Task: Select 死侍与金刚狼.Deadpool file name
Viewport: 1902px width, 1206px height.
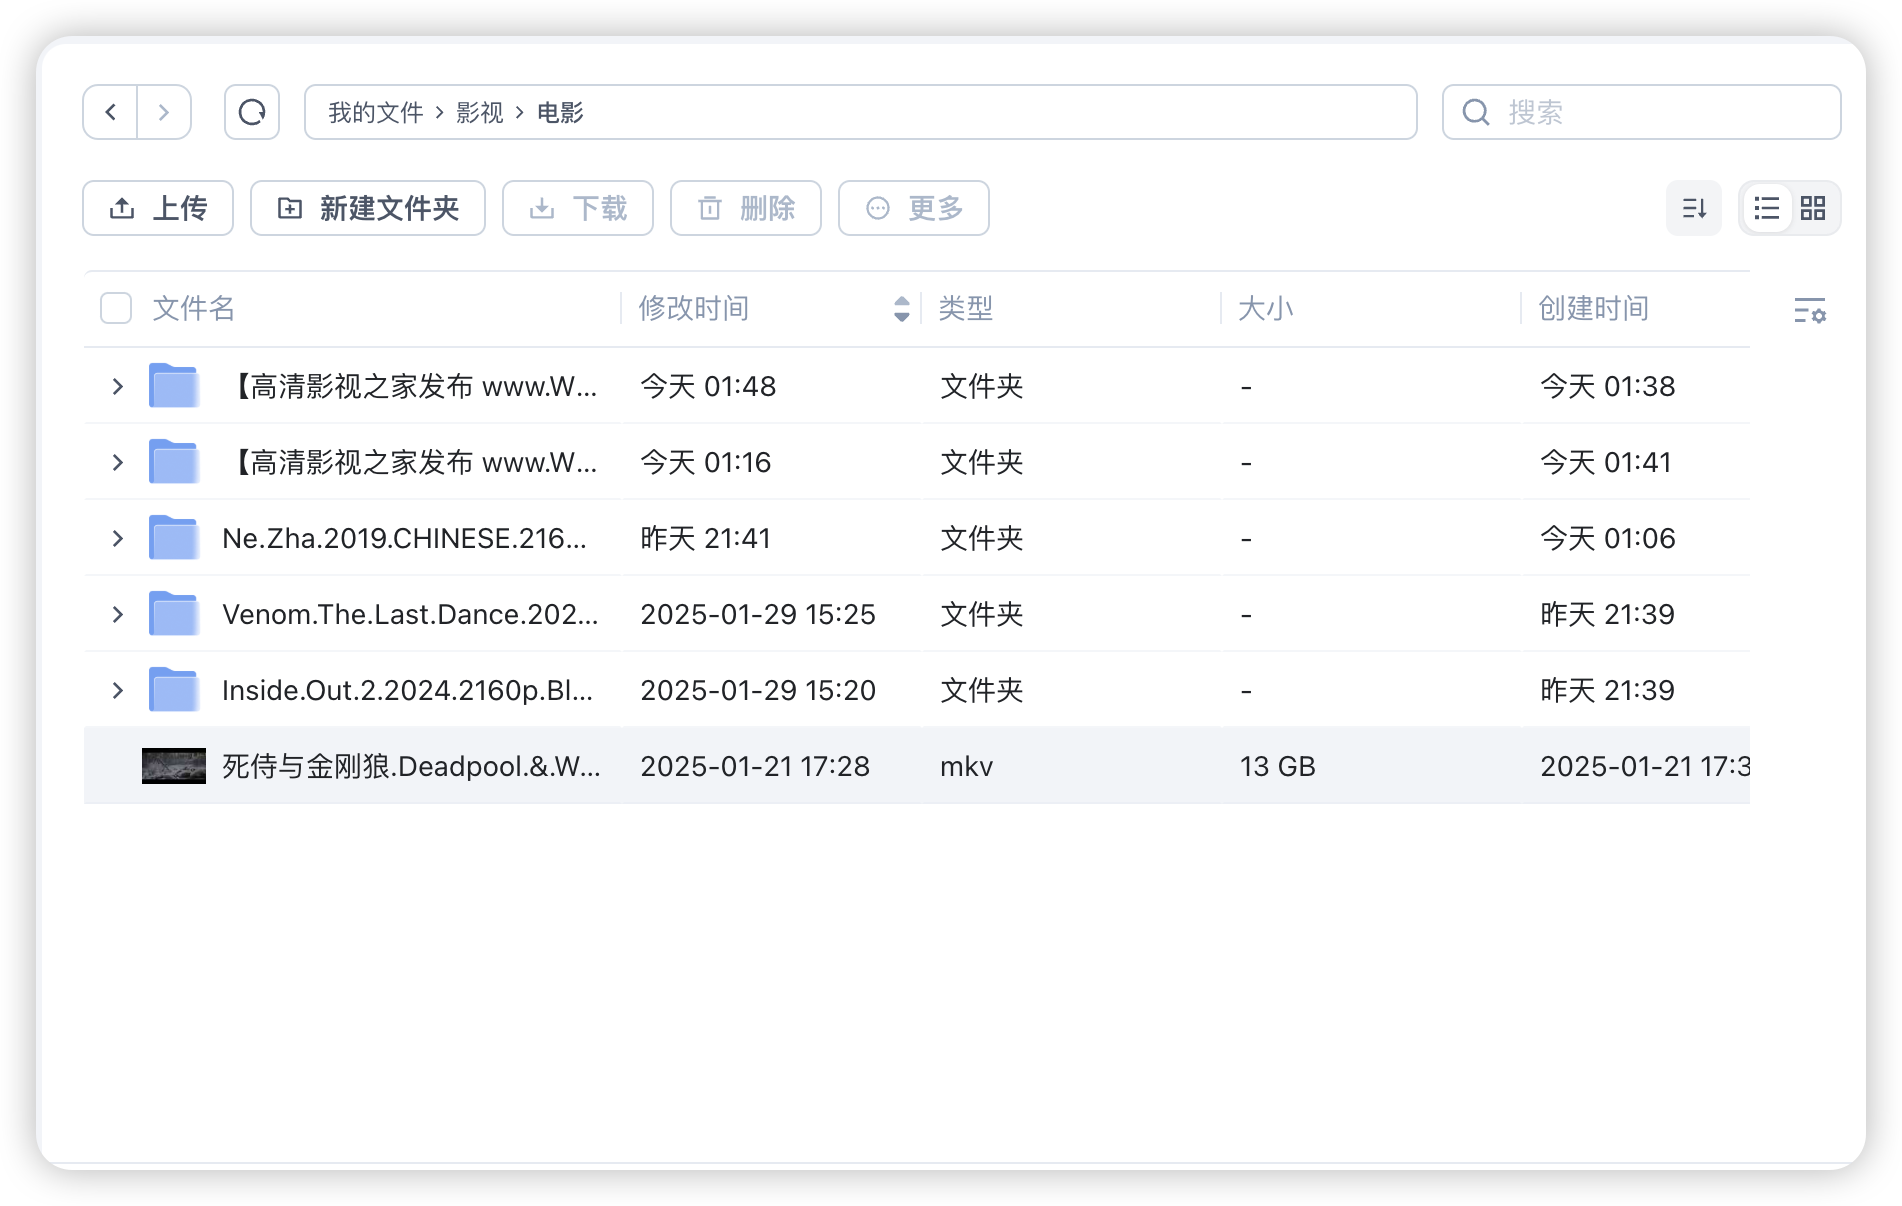Action: pyautogui.click(x=411, y=766)
